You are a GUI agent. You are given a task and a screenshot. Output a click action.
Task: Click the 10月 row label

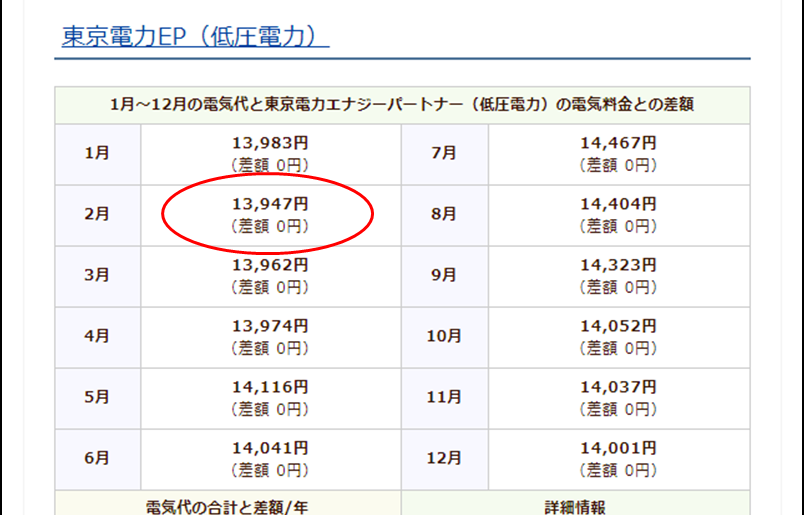pos(444,336)
